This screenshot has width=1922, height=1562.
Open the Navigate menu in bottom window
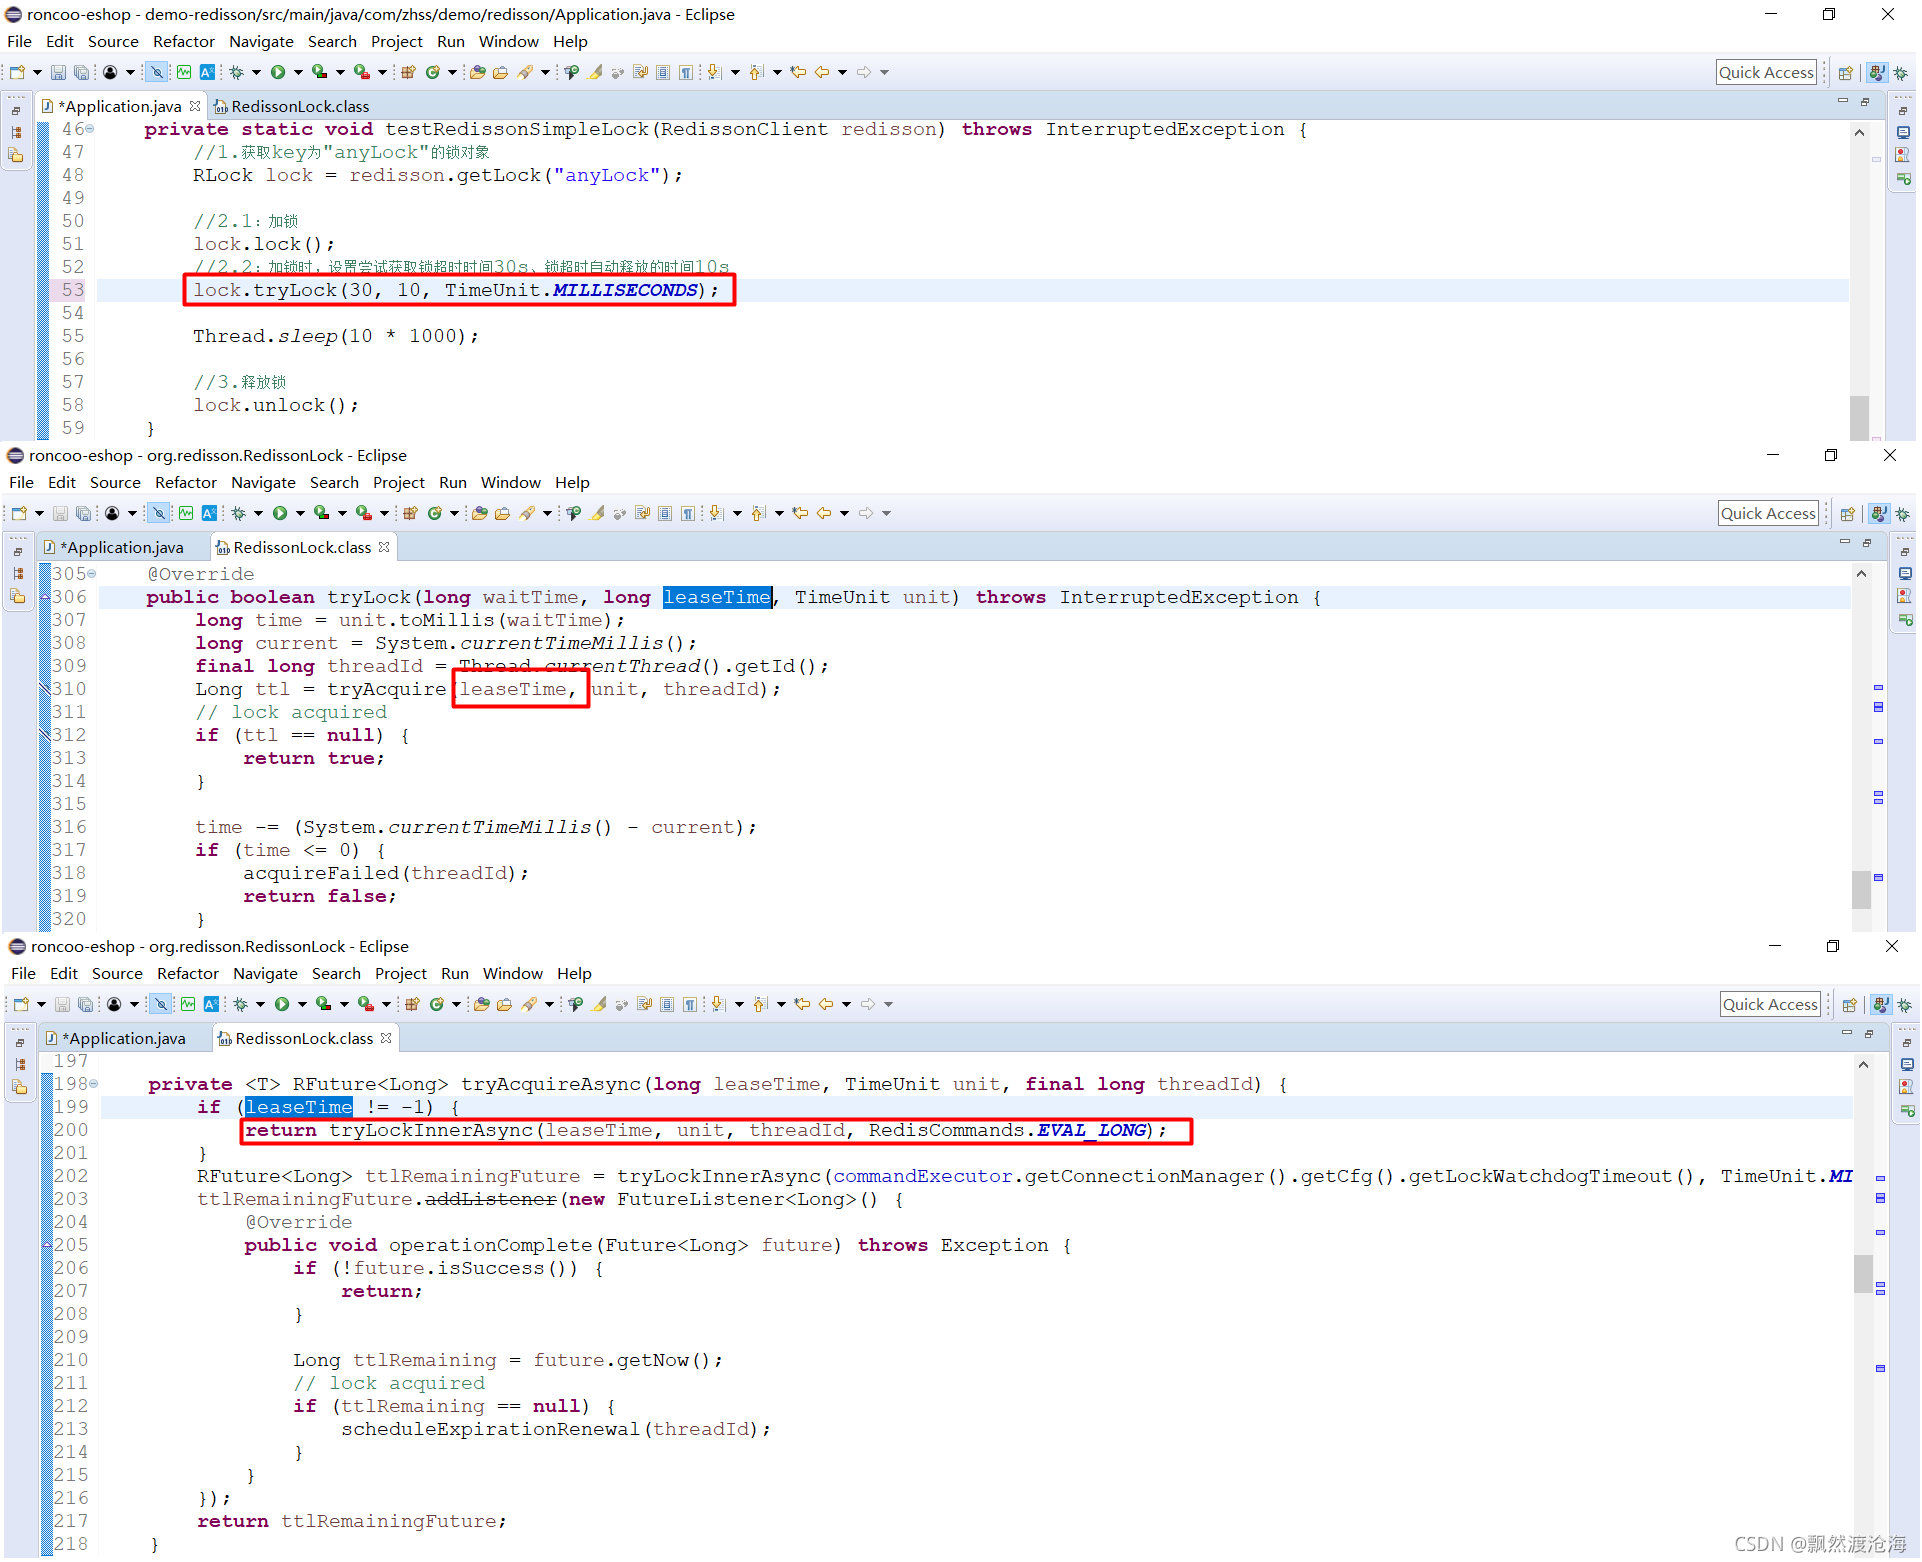point(265,973)
